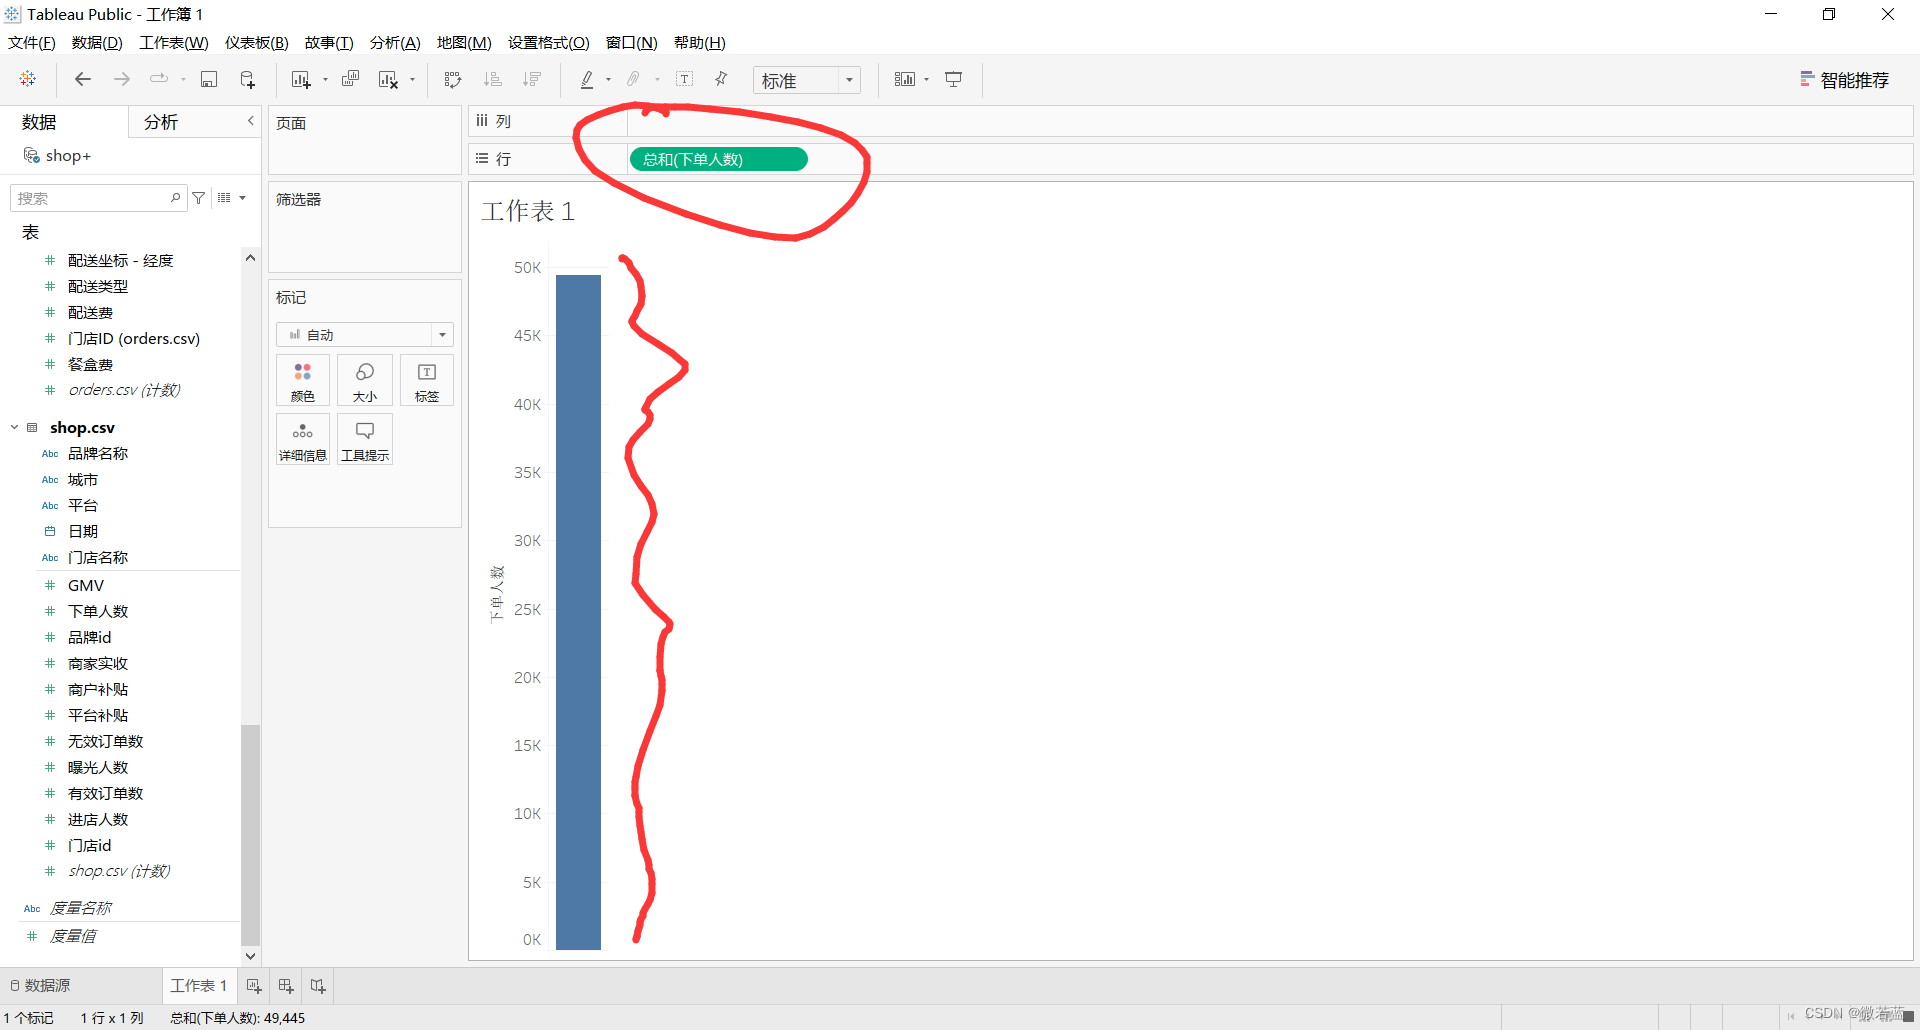The image size is (1920, 1030).
Task: Redo with the forward arrow icon
Action: 122,79
